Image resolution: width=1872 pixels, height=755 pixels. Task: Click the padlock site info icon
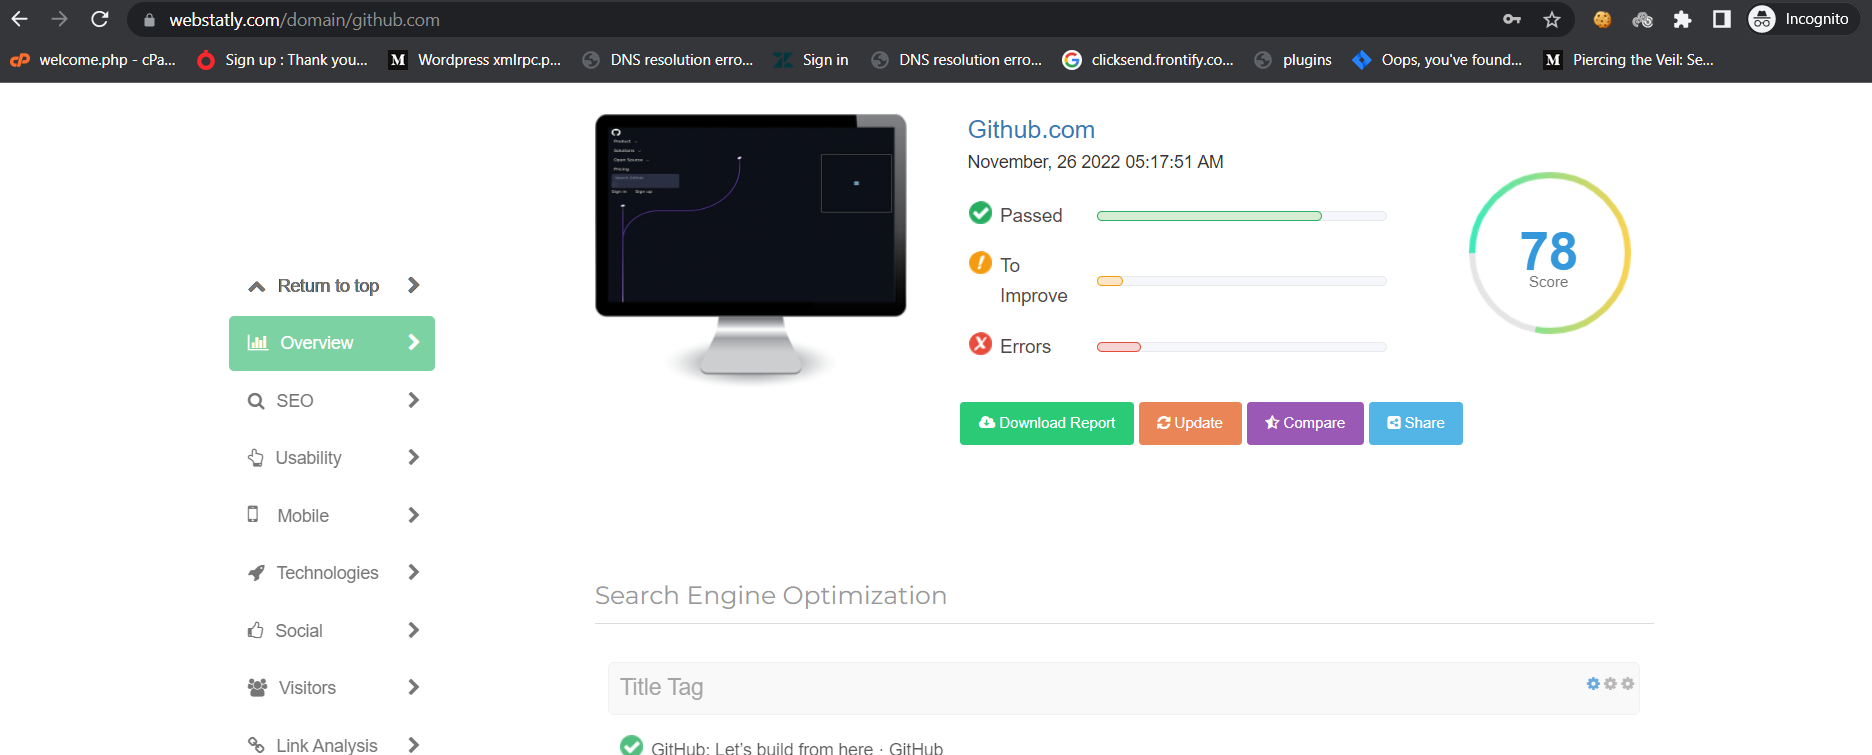149,20
